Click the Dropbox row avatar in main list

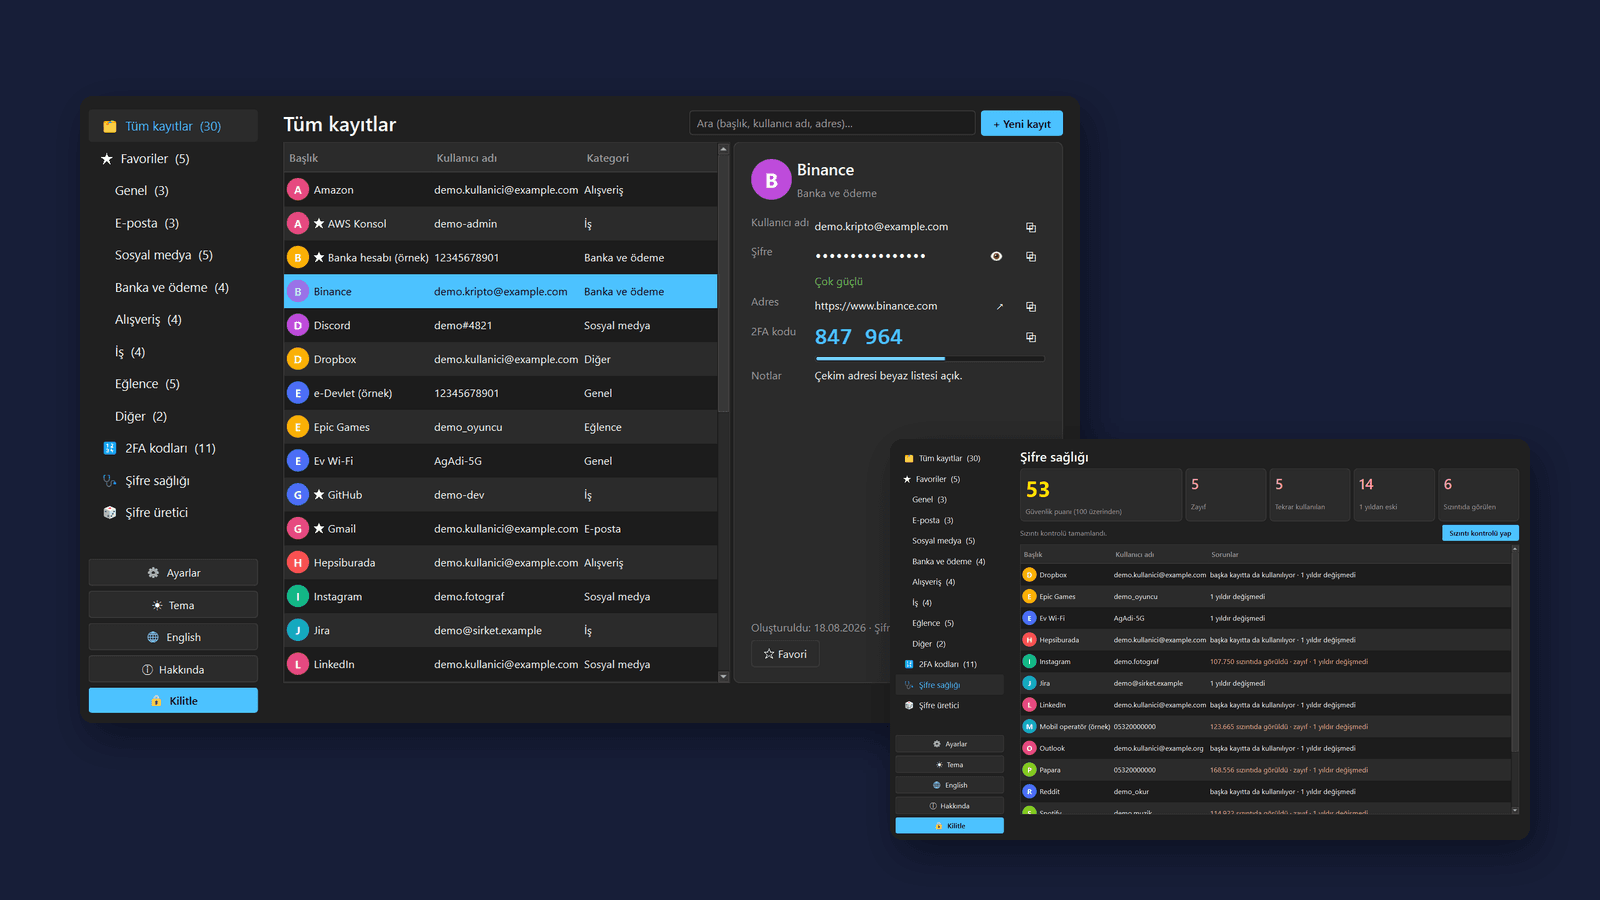[298, 359]
